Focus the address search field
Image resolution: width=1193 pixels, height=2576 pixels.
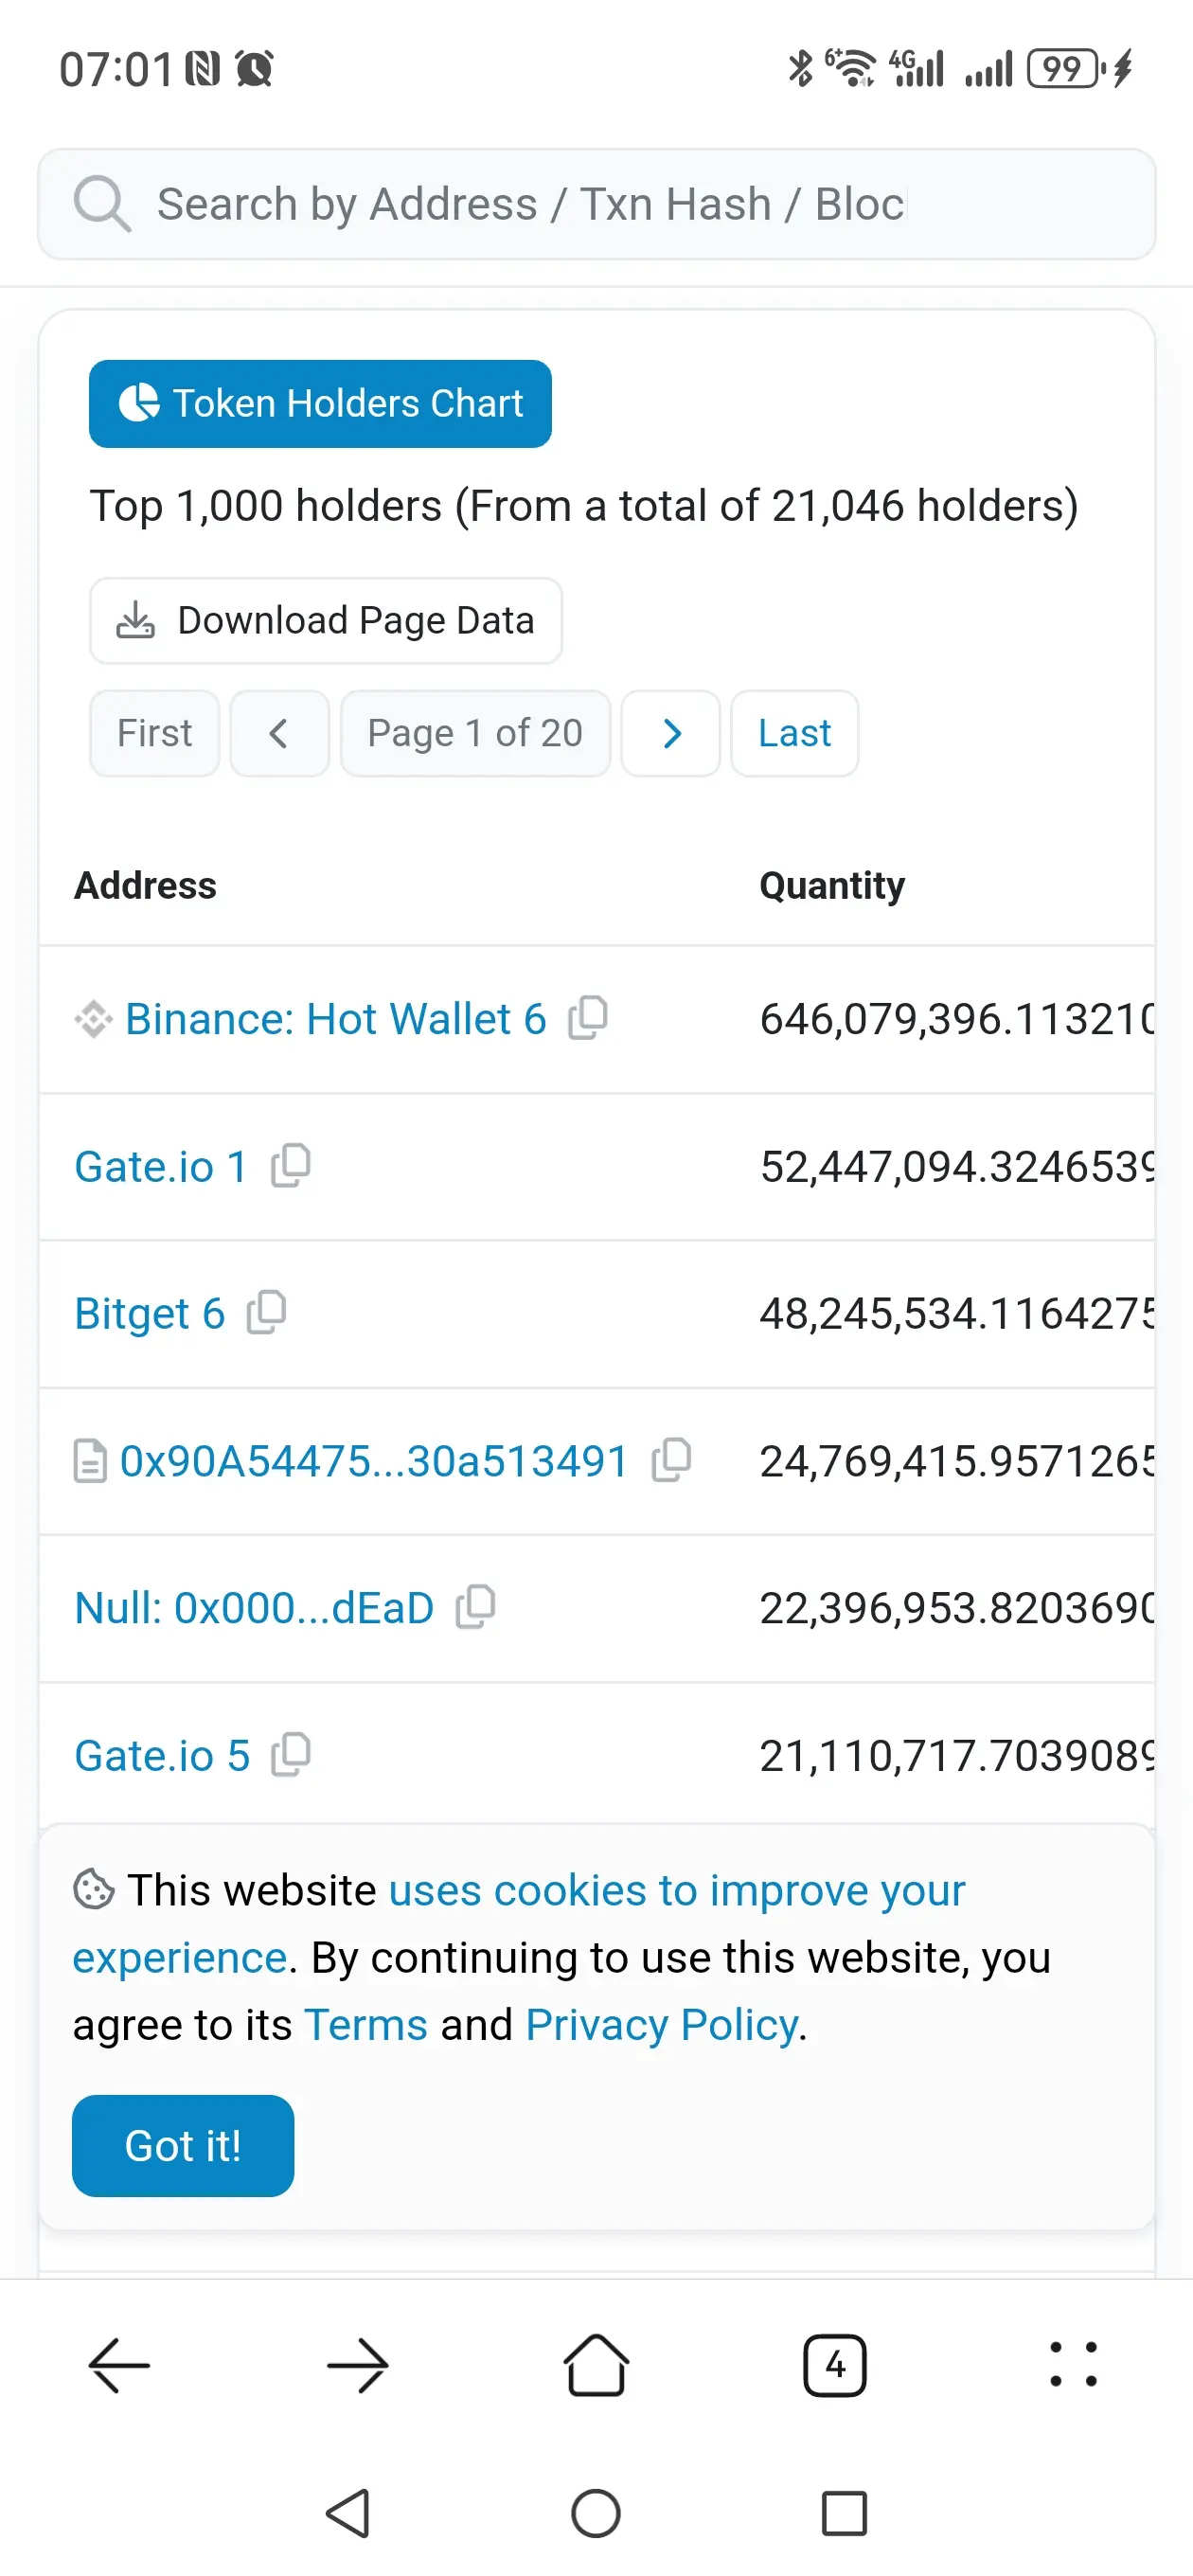pos(596,204)
